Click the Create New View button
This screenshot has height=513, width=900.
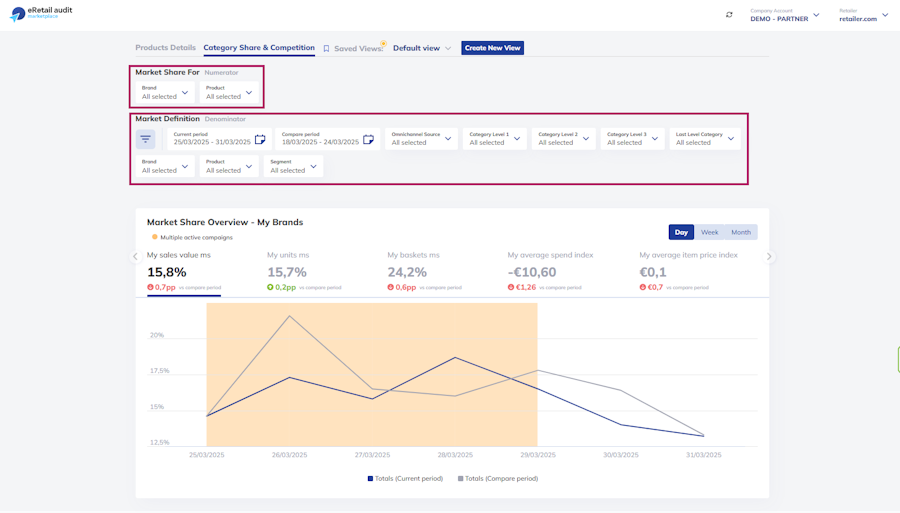(492, 48)
